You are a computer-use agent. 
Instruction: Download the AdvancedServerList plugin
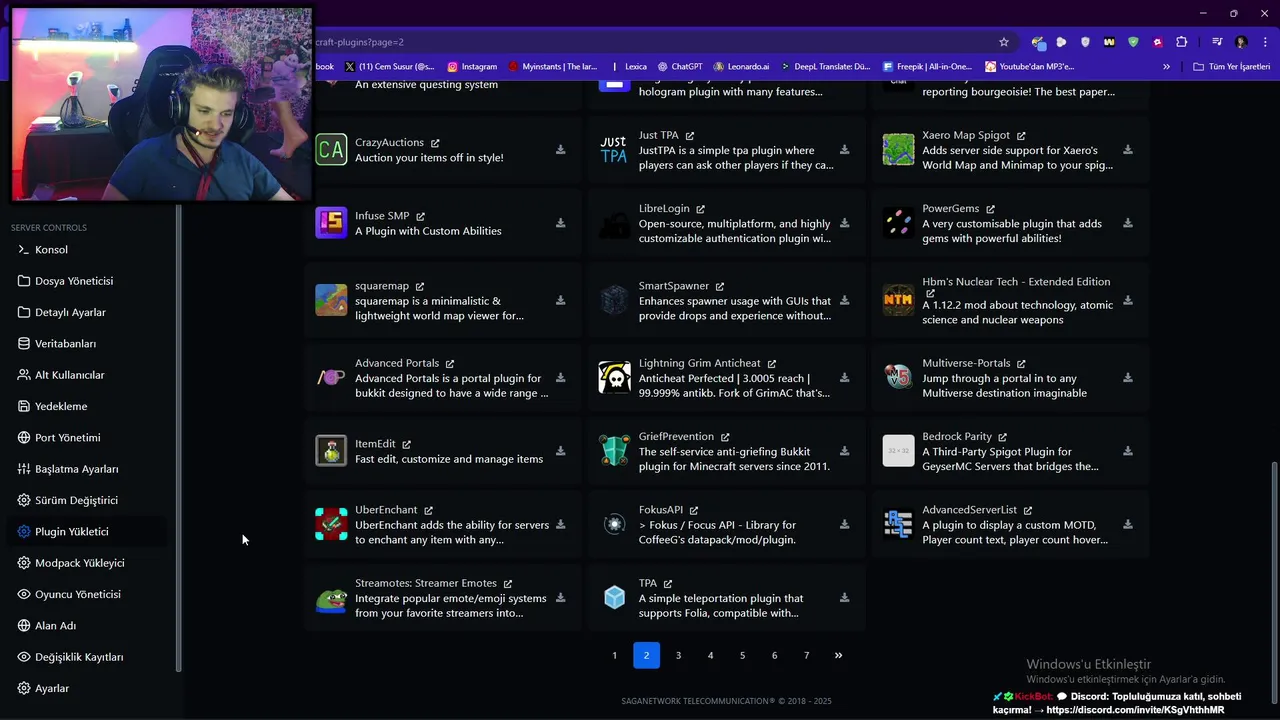coord(1127,524)
